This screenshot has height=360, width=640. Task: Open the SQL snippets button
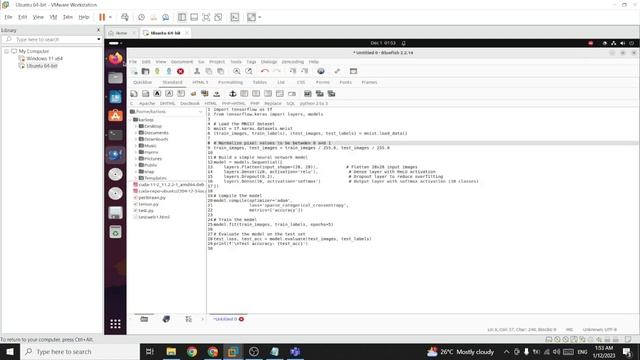290,104
